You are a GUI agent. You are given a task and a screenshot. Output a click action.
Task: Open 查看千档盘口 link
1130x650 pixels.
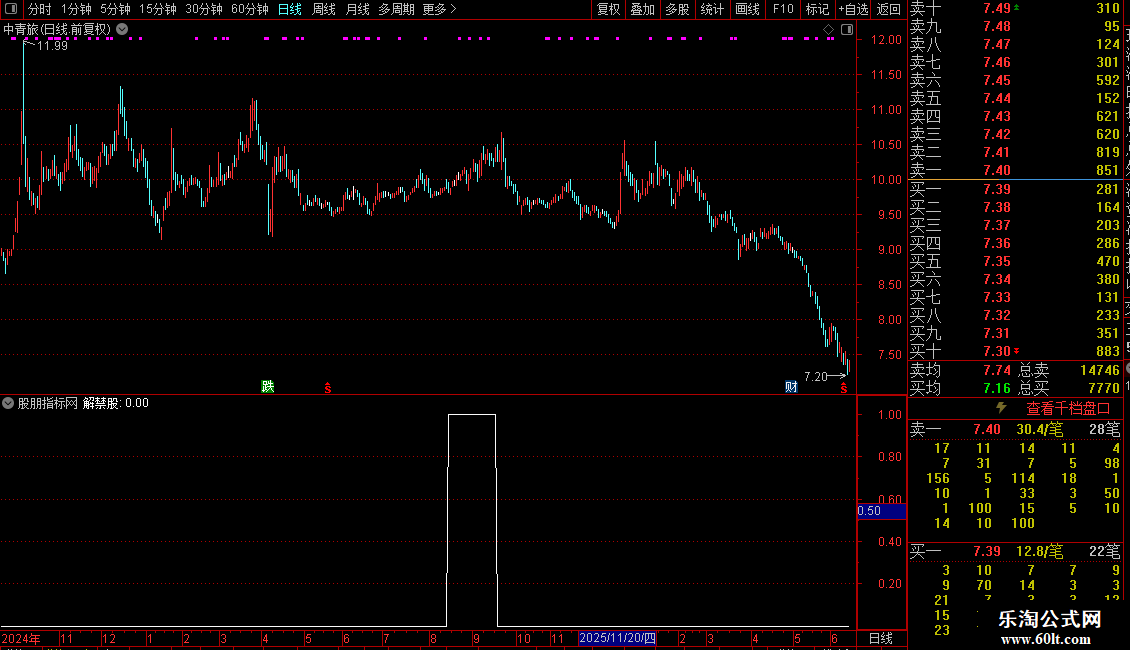click(1068, 409)
